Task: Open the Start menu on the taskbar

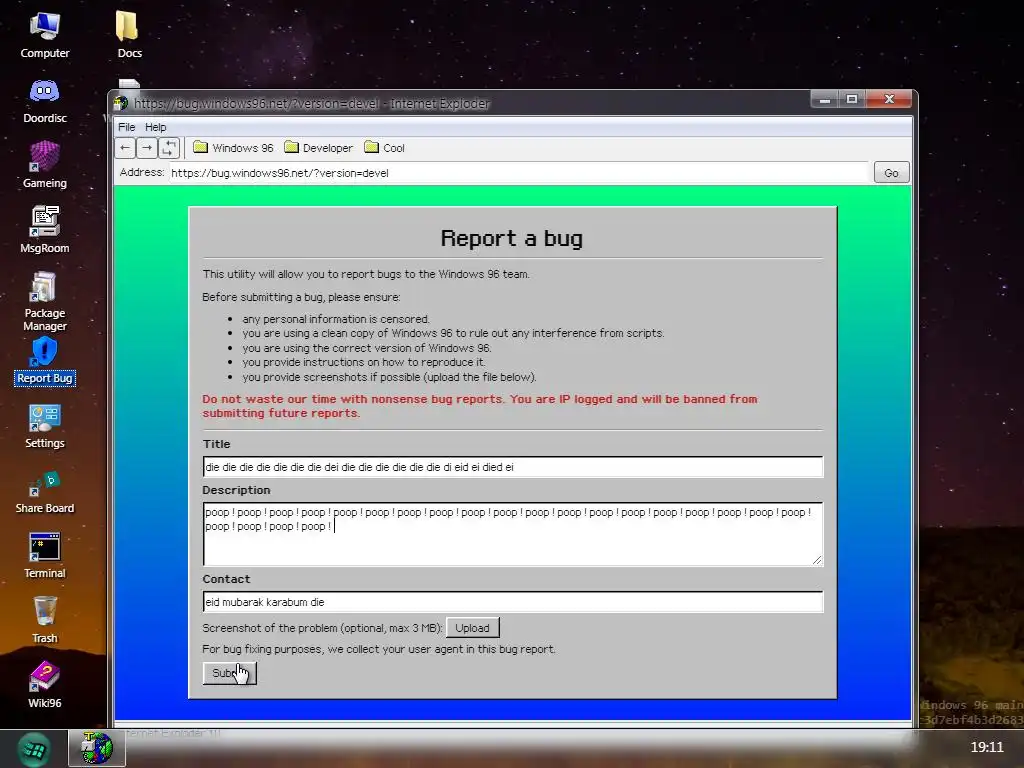Action: 33,749
